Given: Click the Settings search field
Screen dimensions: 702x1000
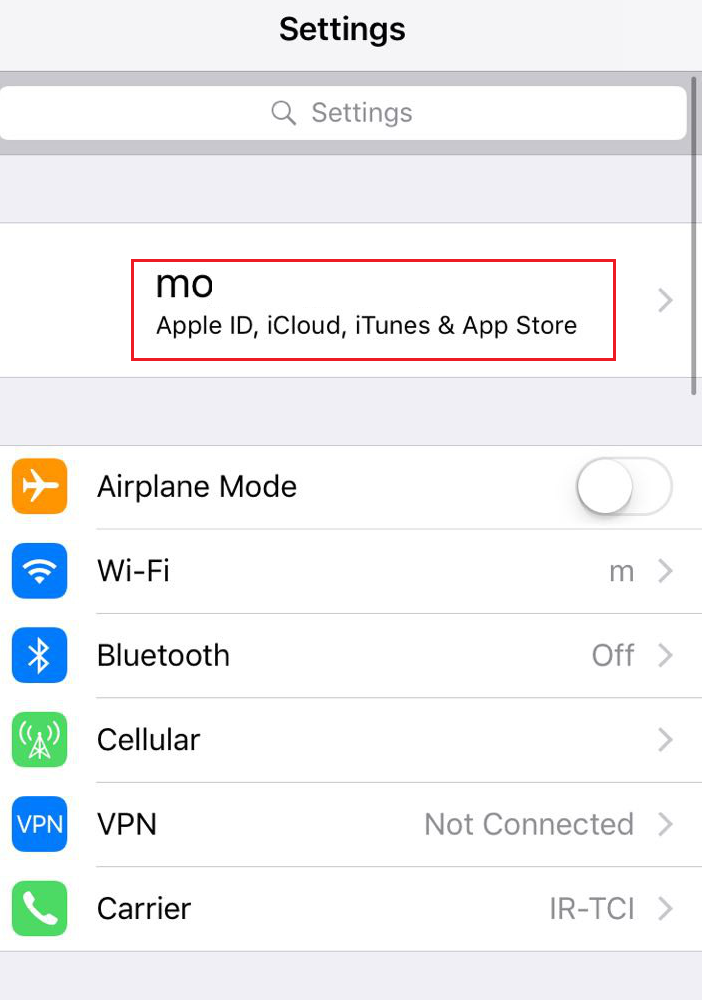Looking at the screenshot, I should [343, 113].
